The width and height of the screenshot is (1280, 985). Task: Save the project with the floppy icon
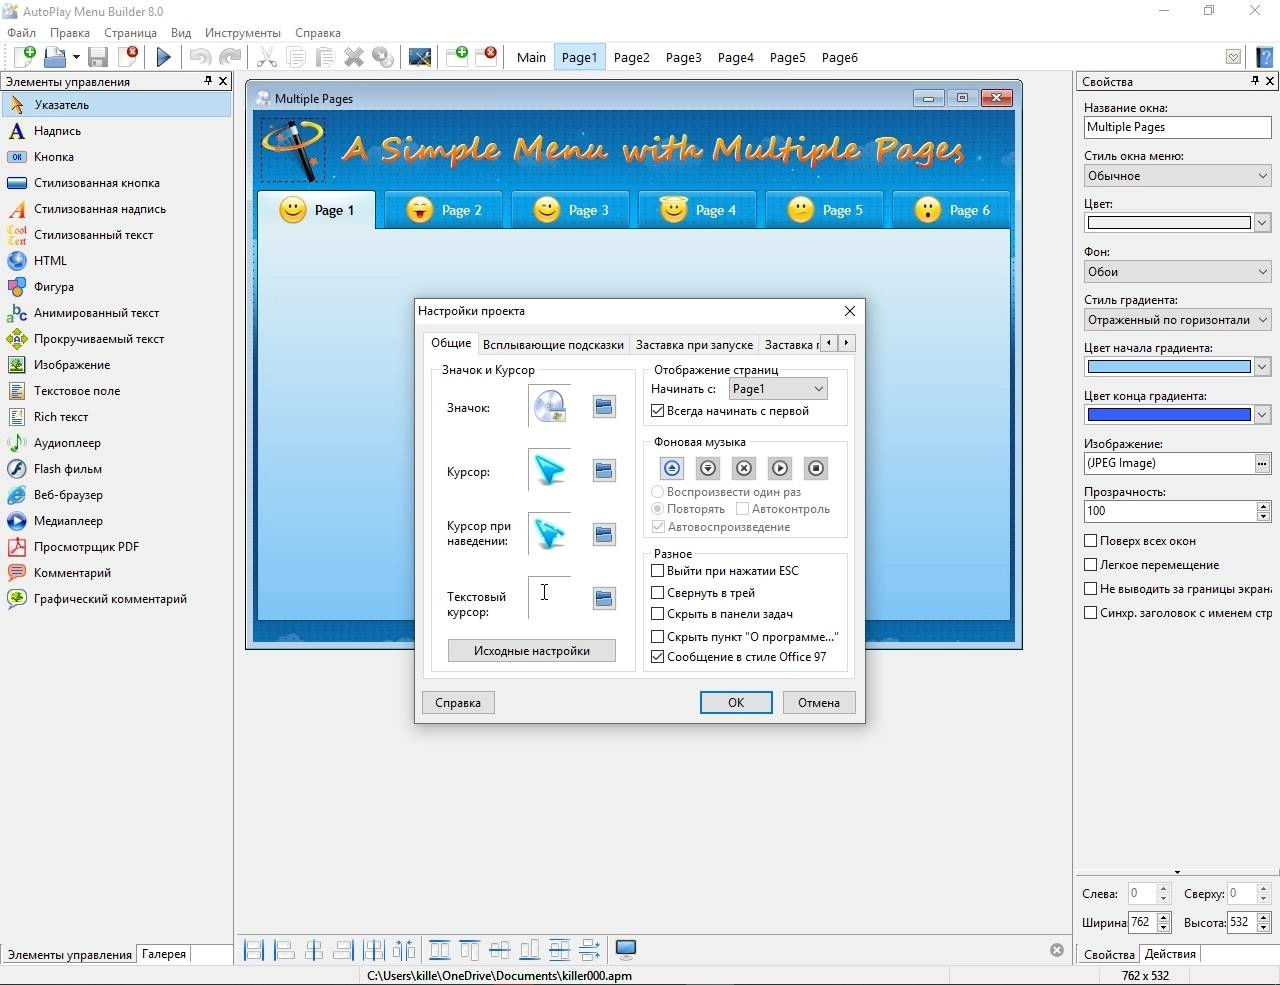tap(97, 57)
